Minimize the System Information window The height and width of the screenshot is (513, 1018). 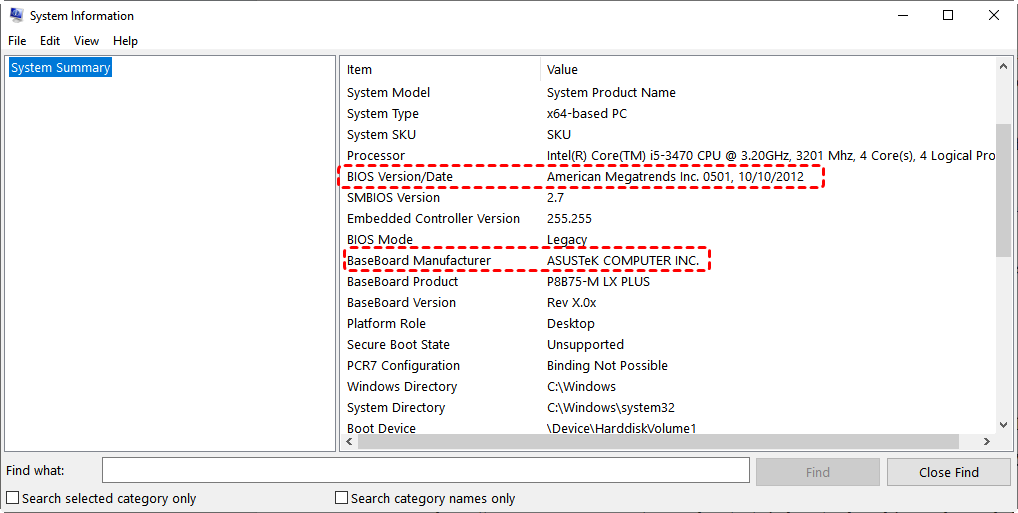pos(902,15)
